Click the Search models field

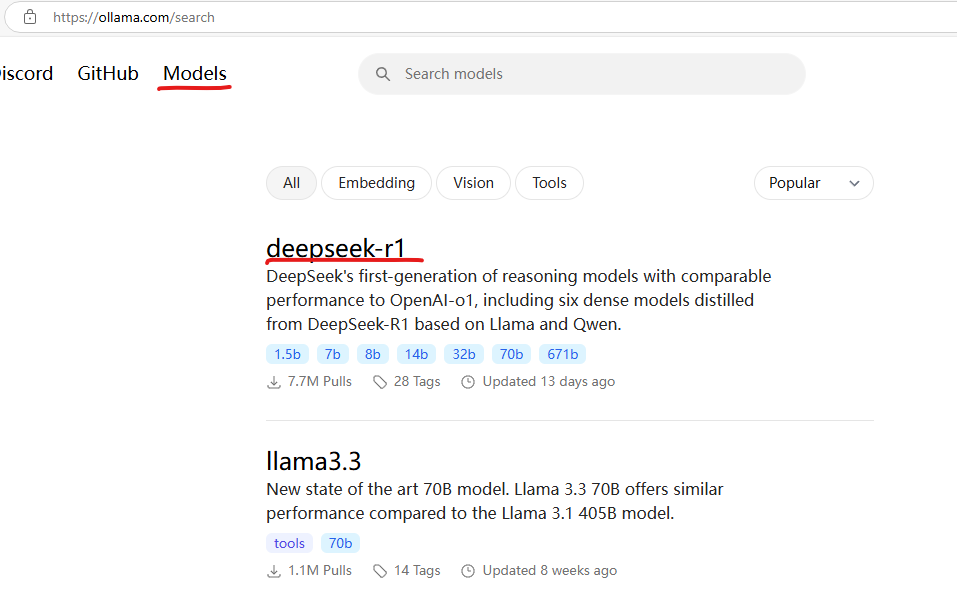pos(582,74)
